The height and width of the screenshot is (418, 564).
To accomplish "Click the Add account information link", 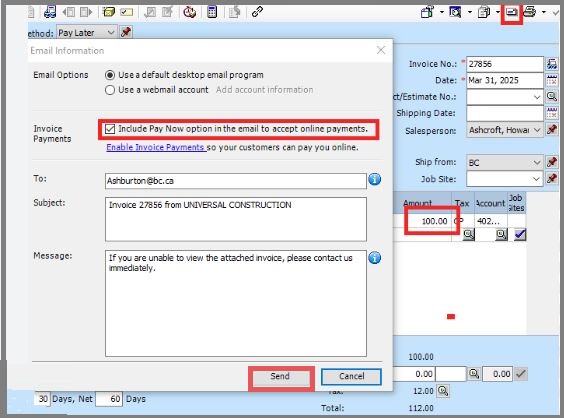I will coord(264,90).
